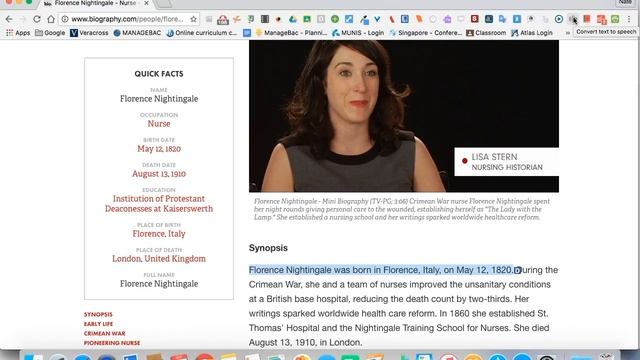Reload the biography.com page

tap(37, 19)
